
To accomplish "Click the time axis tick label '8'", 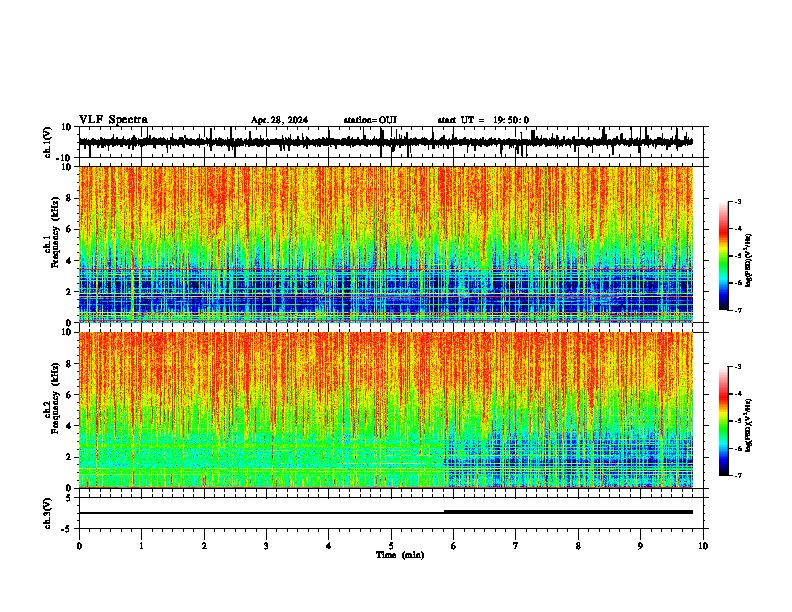I will 578,546.
